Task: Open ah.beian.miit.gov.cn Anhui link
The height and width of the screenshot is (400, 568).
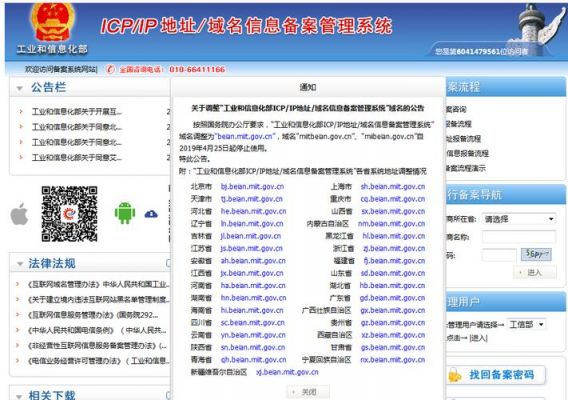Action: (253, 261)
